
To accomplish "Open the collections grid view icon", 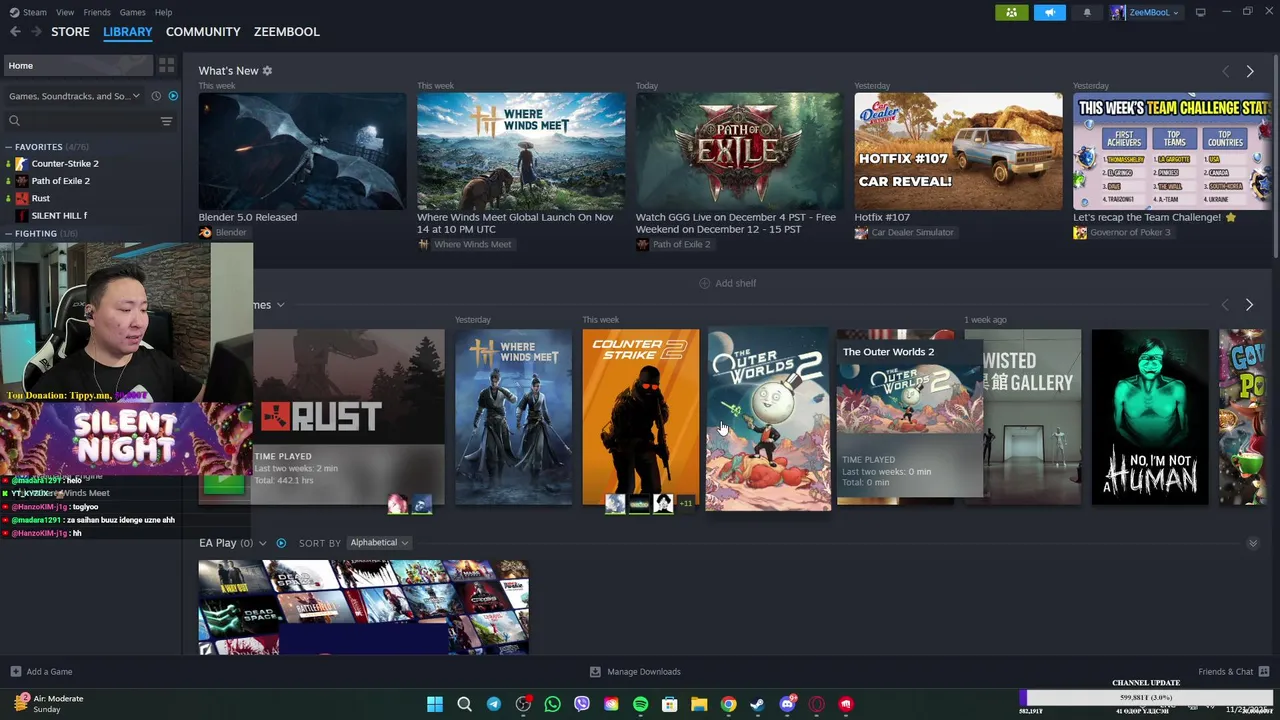I will (167, 65).
